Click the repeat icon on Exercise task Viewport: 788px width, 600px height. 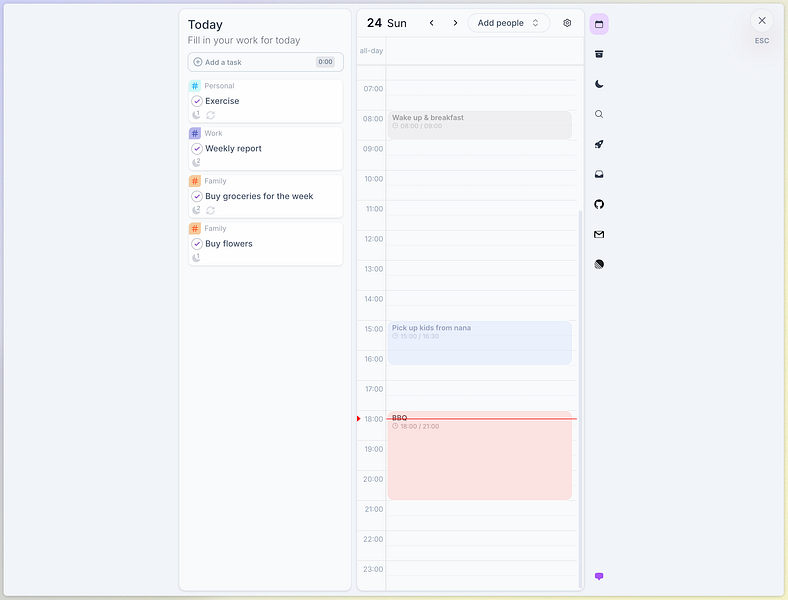click(211, 115)
